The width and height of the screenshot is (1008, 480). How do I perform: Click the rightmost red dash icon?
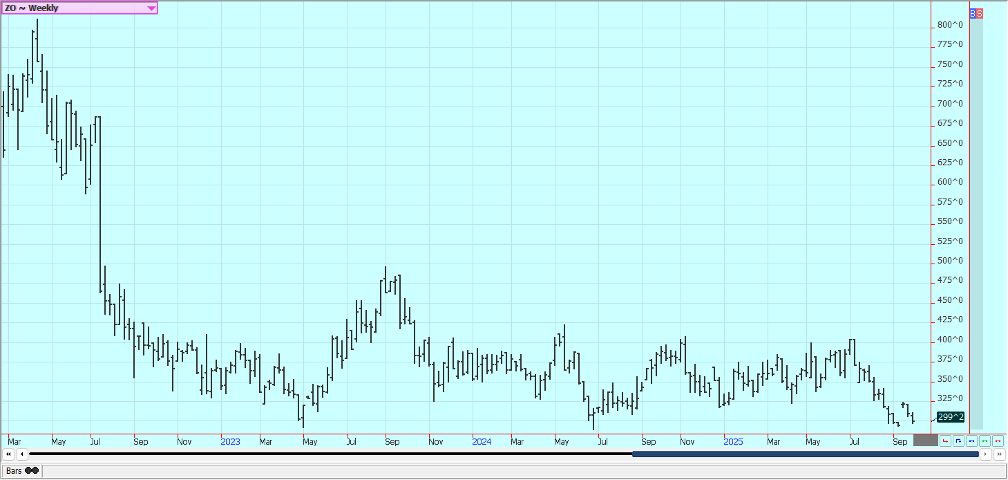point(997,440)
